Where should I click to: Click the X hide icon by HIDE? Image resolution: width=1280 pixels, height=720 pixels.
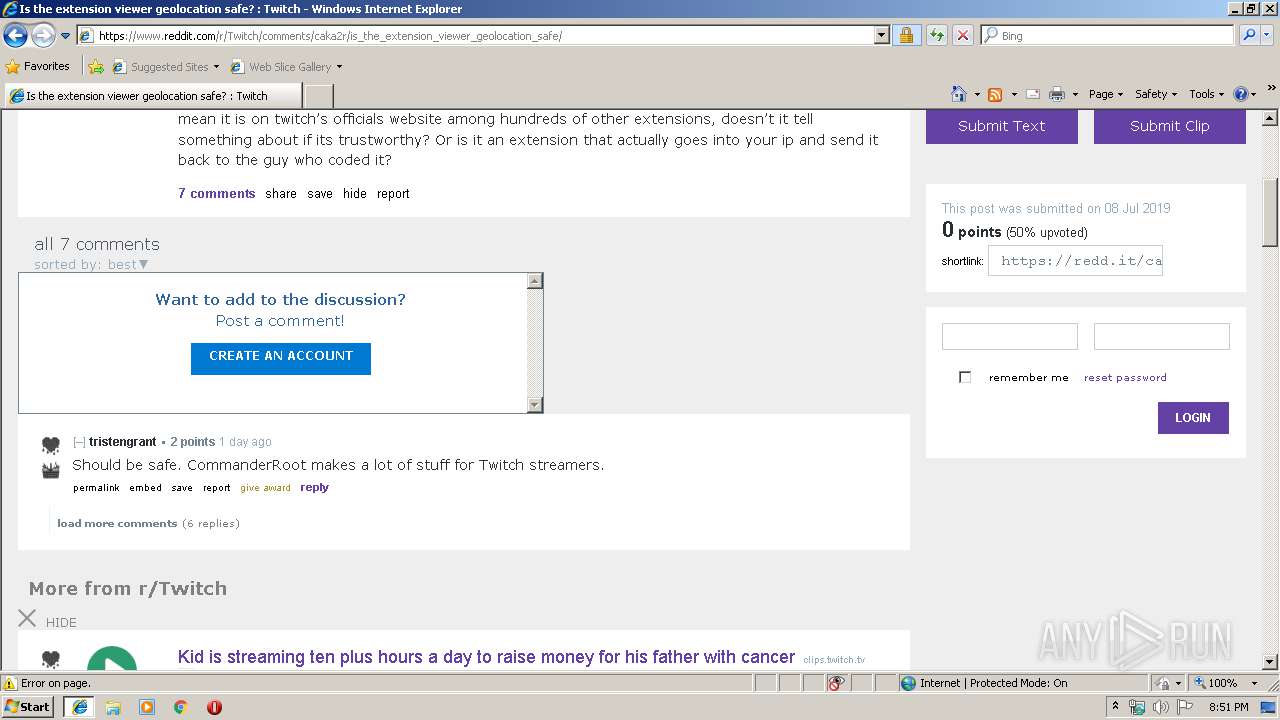27,619
